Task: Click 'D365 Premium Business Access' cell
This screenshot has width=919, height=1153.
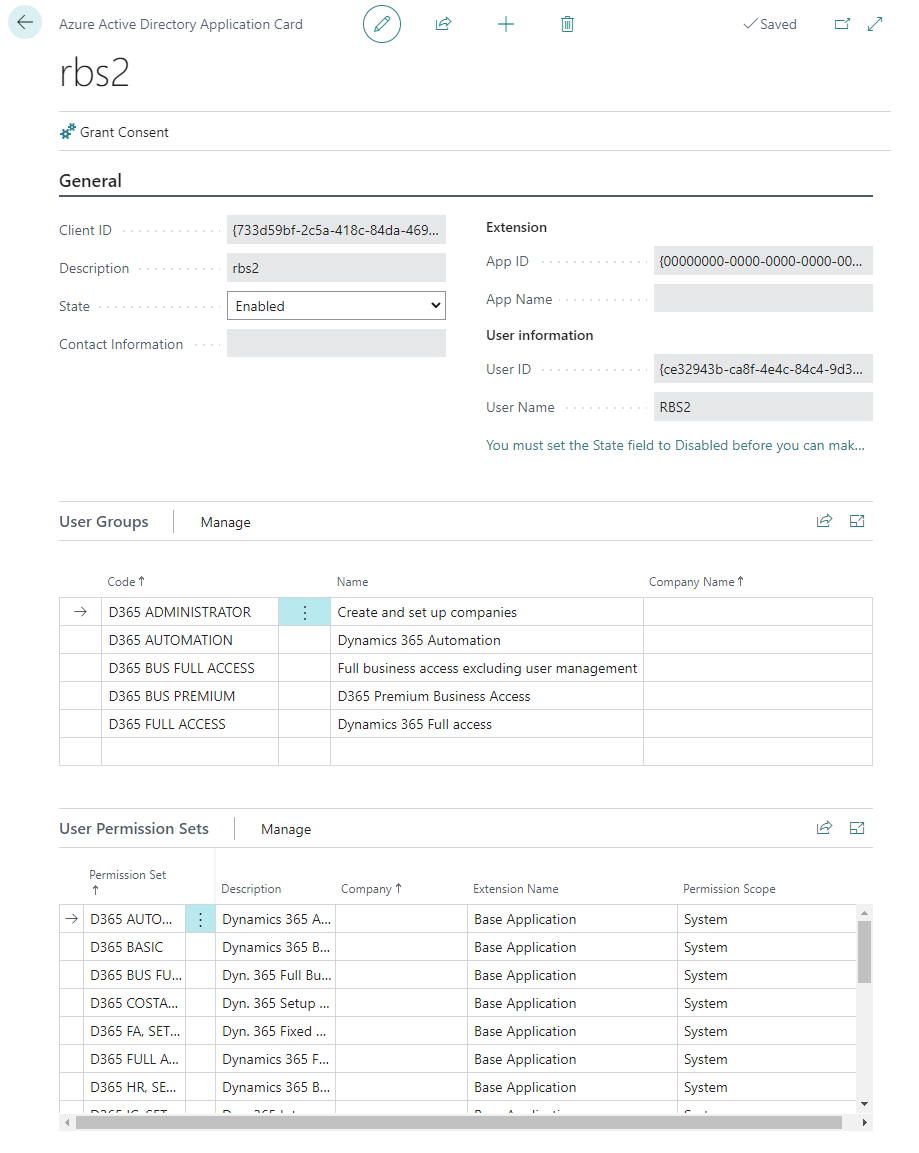Action: point(487,696)
